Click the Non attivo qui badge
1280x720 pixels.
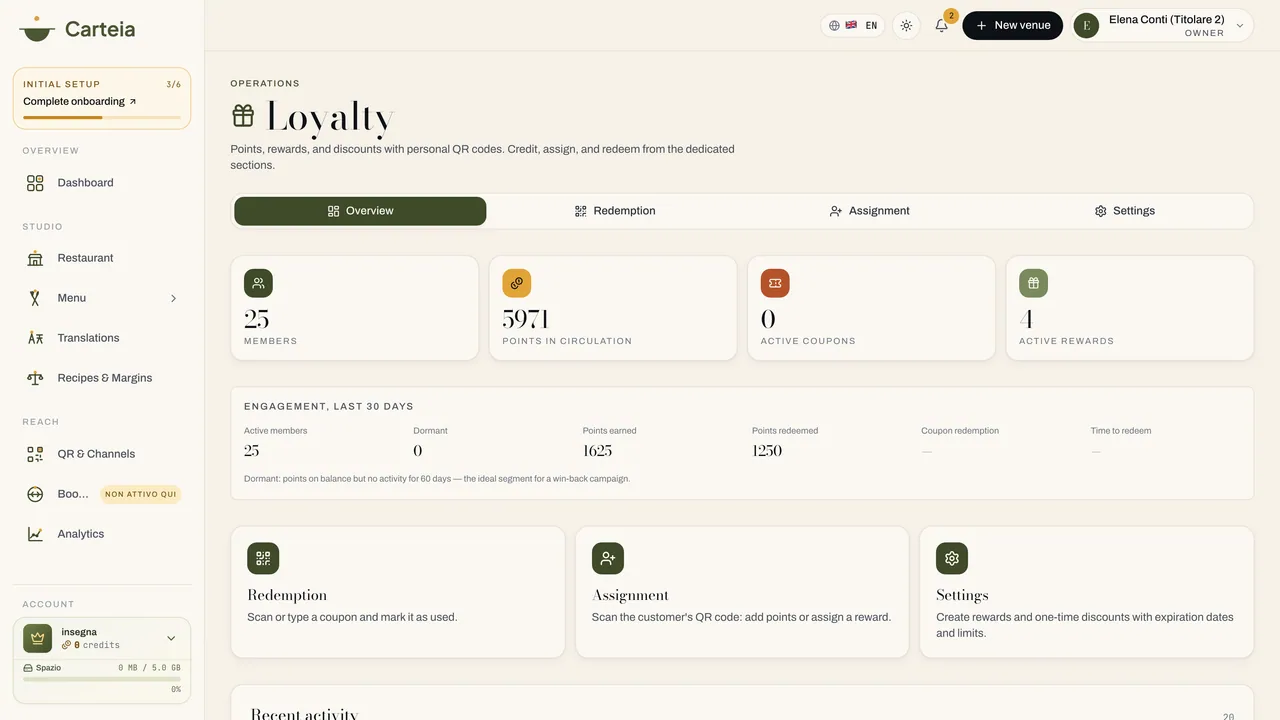(x=141, y=494)
